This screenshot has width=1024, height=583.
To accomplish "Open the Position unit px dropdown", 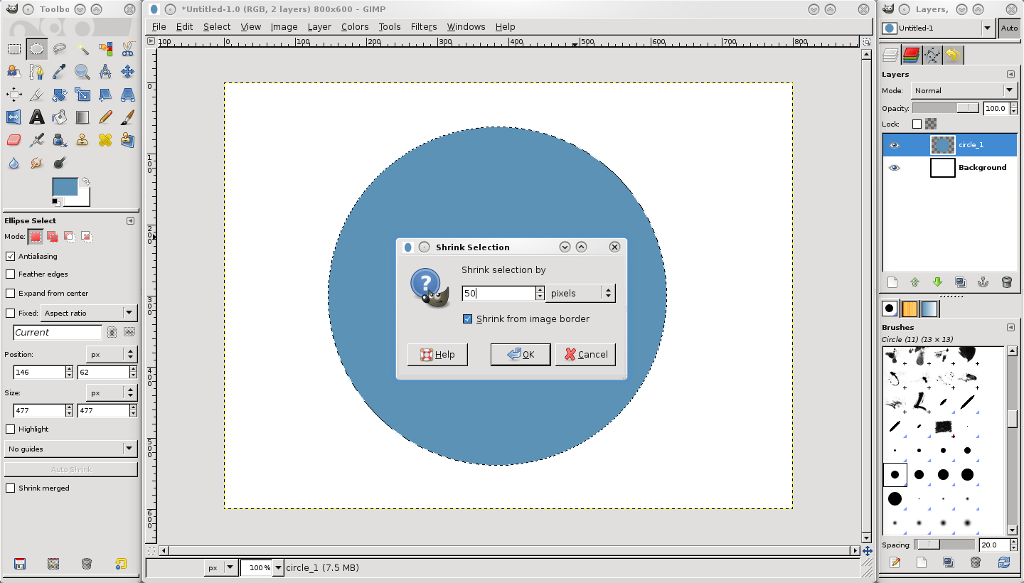I will 111,354.
